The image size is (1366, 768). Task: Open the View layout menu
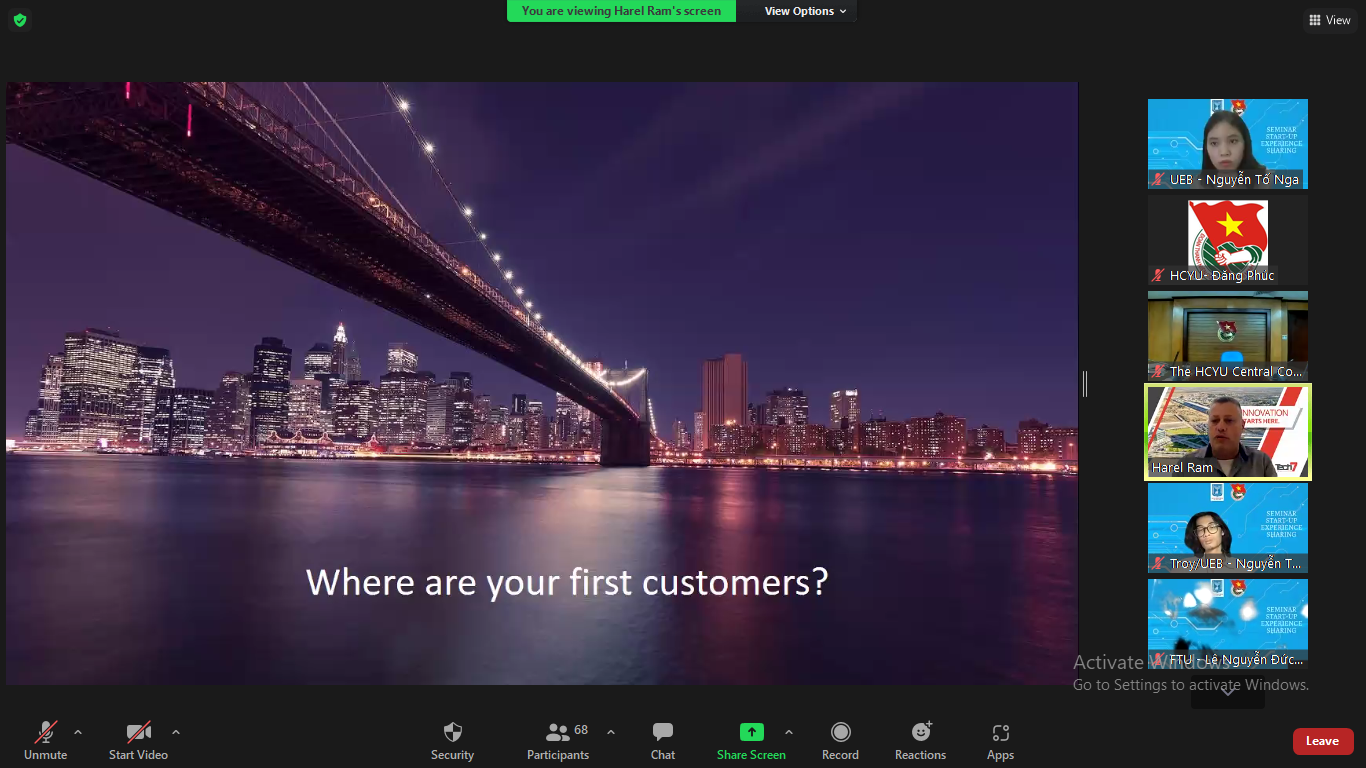coord(1329,20)
